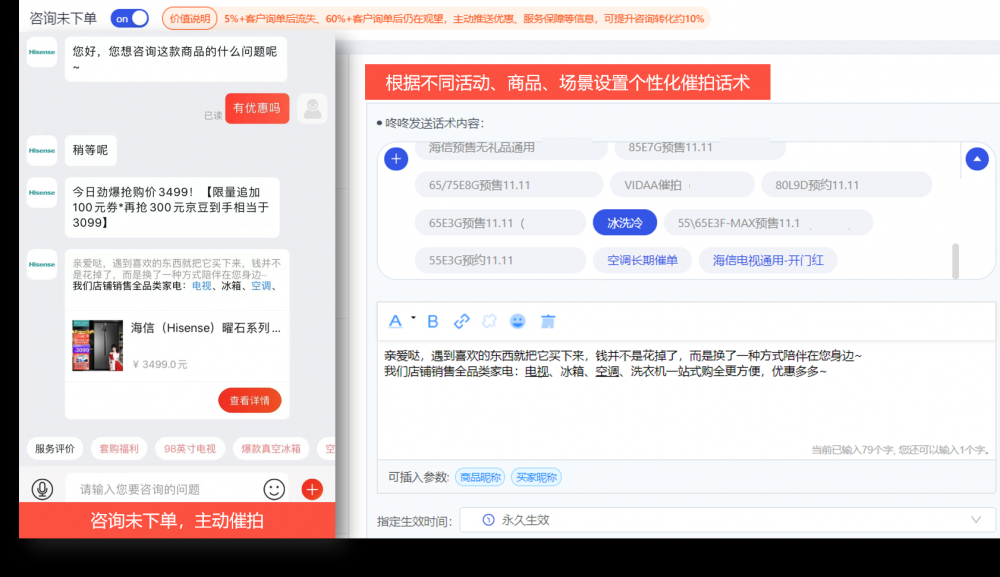Click the product card insert icon
Screen dimensions: 1000x577
point(548,321)
